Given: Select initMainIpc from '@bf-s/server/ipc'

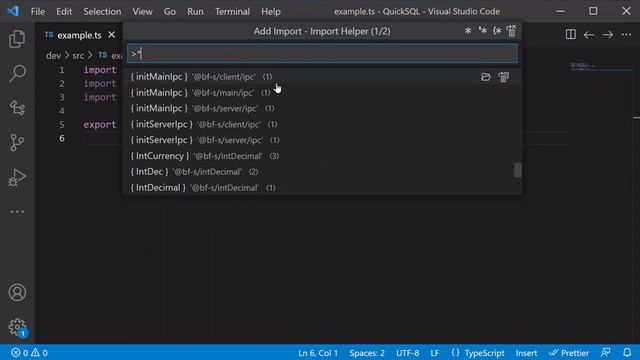Looking at the screenshot, I should (322, 108).
